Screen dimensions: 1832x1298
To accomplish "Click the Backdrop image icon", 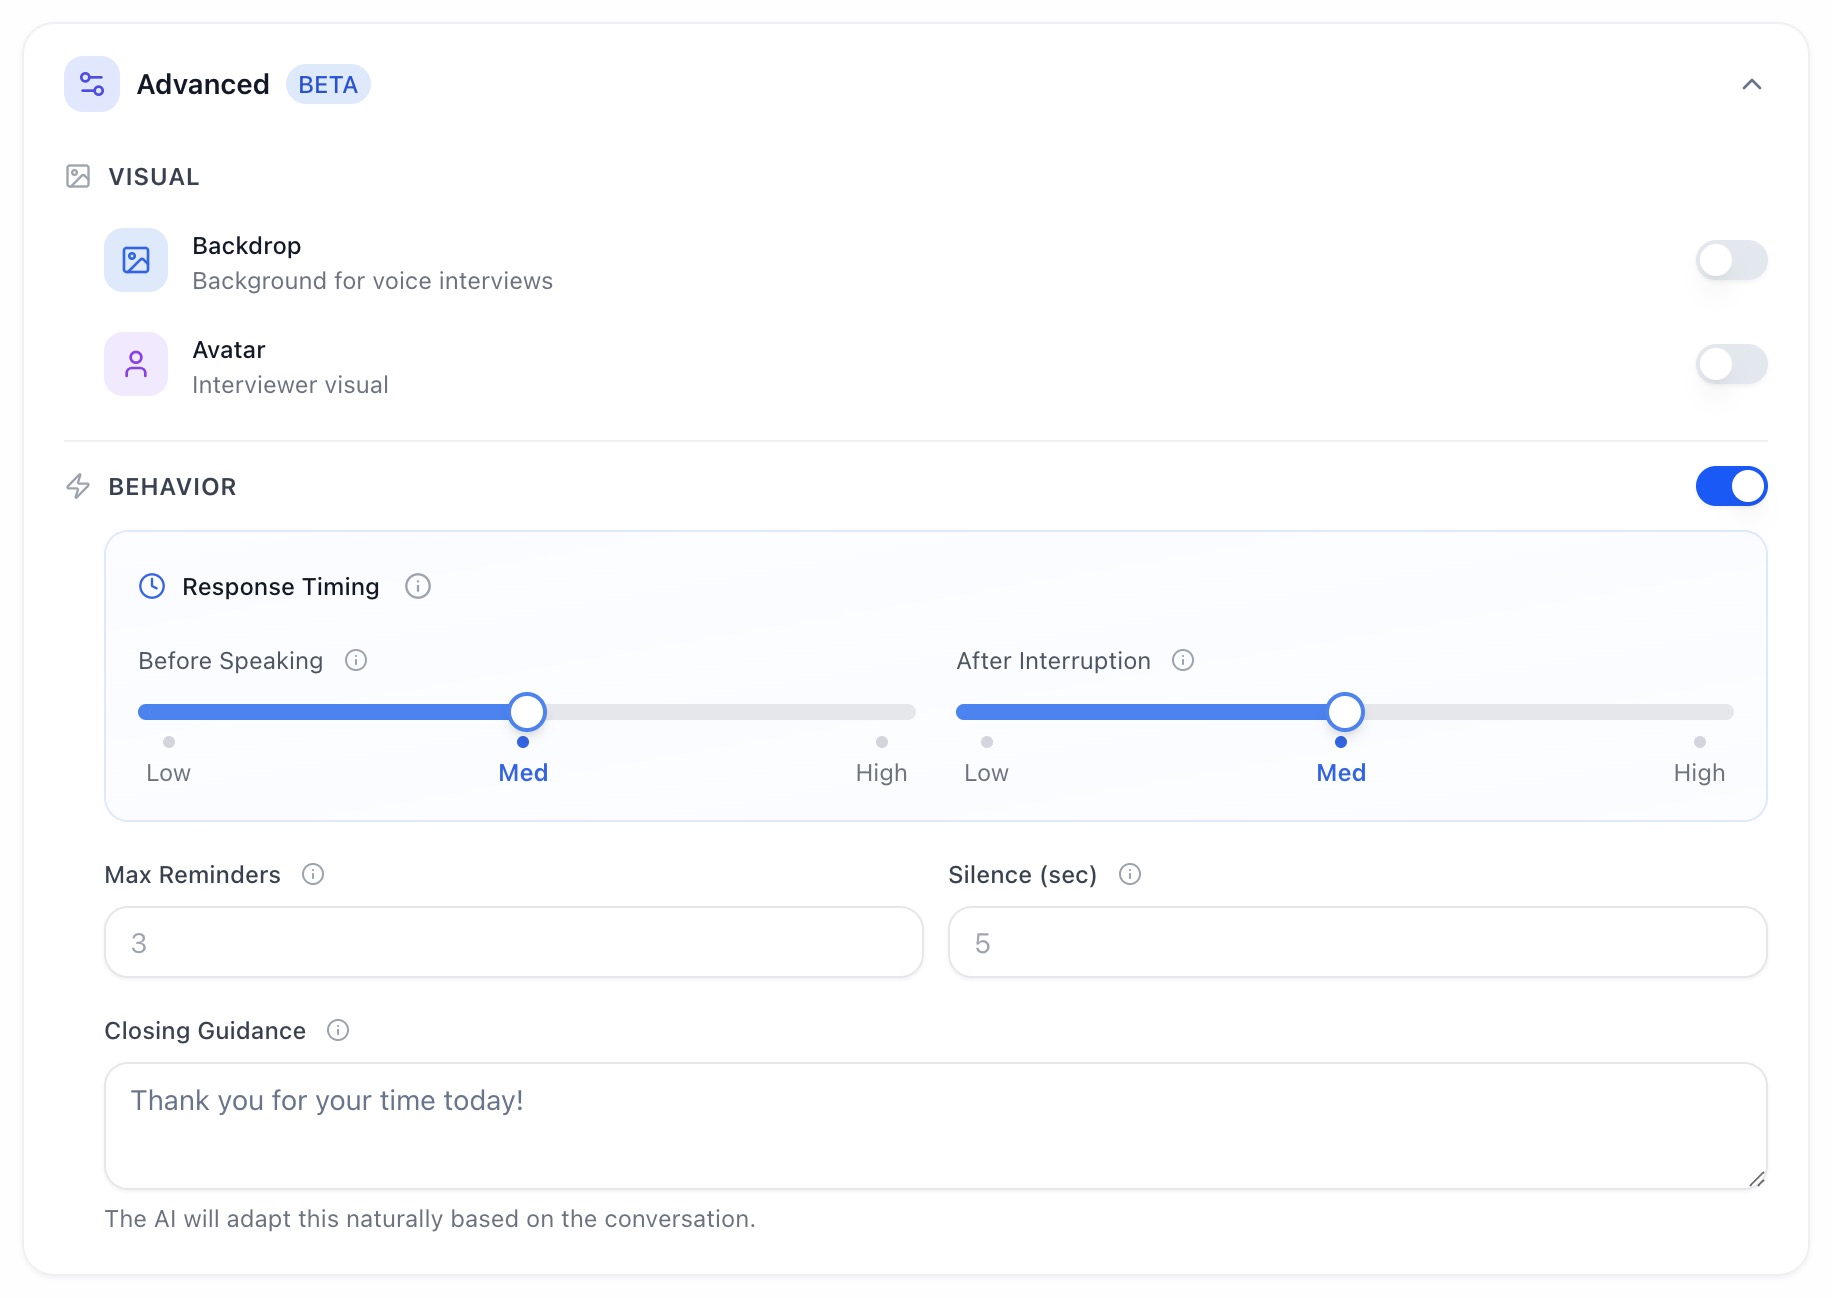I will point(136,260).
